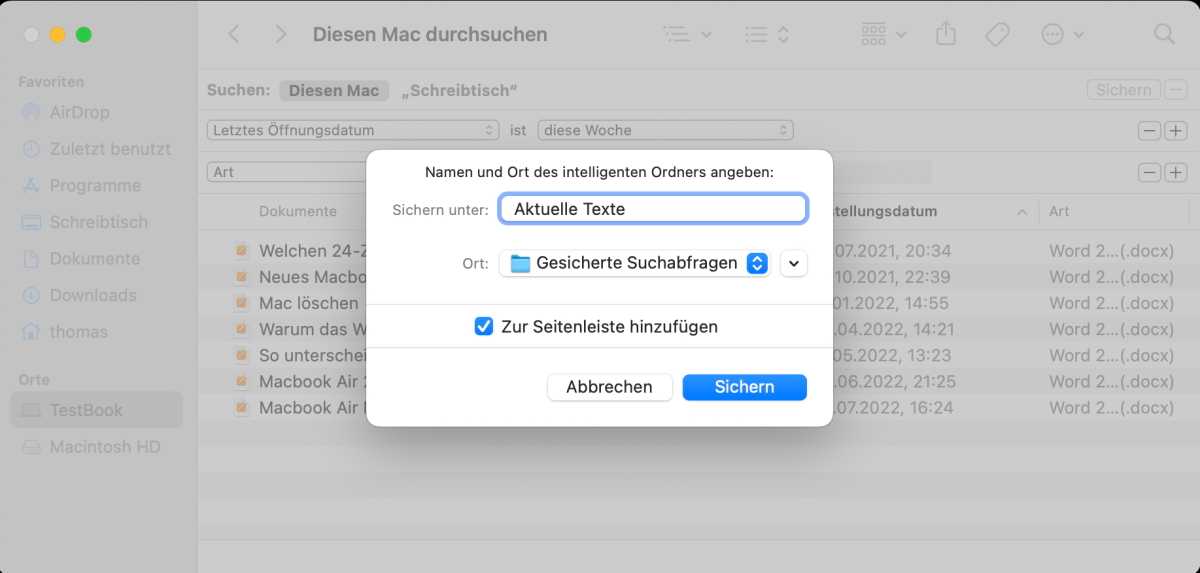Image resolution: width=1200 pixels, height=573 pixels.
Task: Click the date ending '.07.2022, 16:24'
Action: [x=893, y=407]
